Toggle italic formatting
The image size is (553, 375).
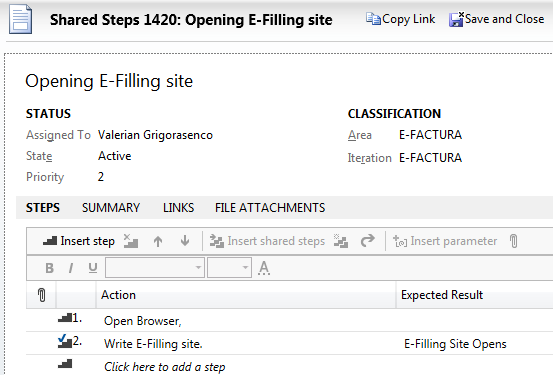click(71, 268)
